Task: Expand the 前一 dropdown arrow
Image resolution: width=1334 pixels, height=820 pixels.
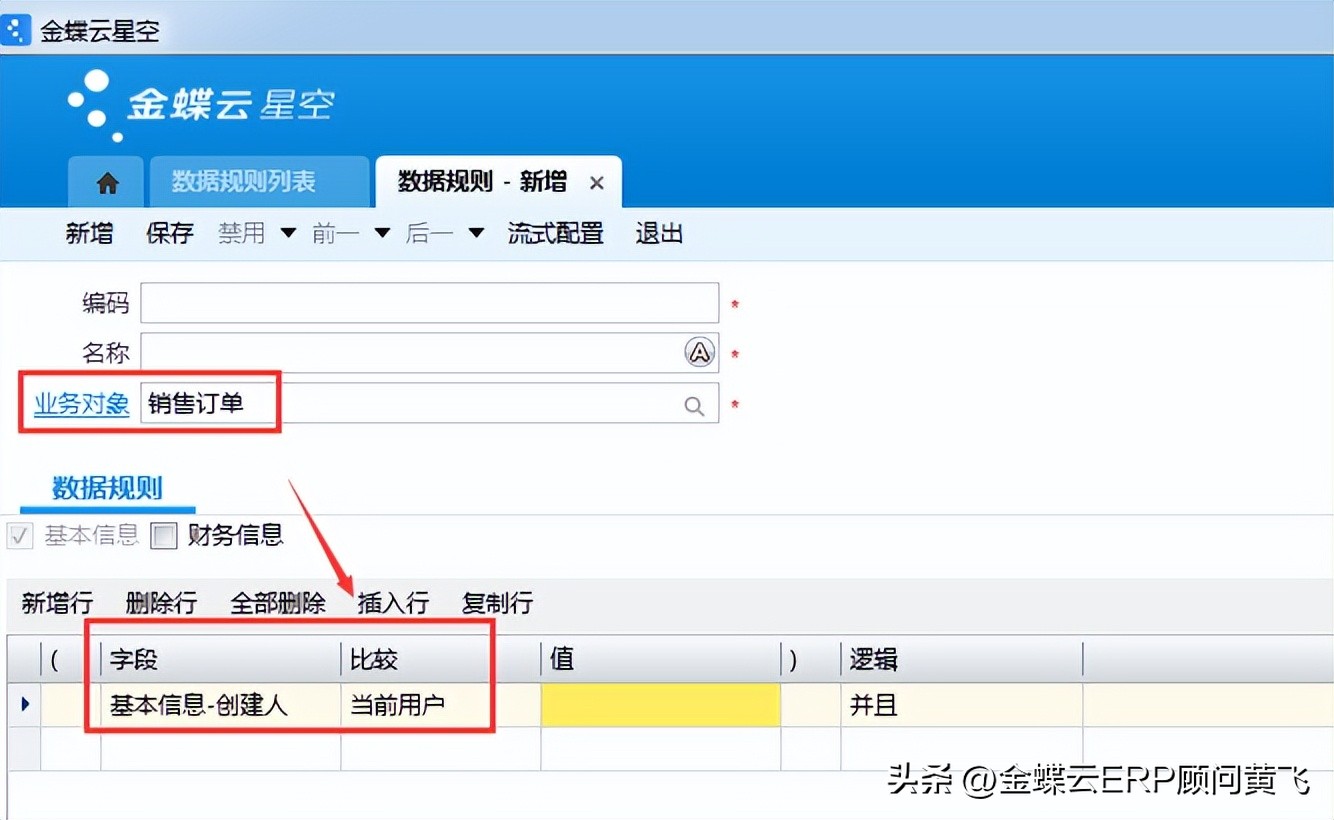Action: pyautogui.click(x=382, y=233)
